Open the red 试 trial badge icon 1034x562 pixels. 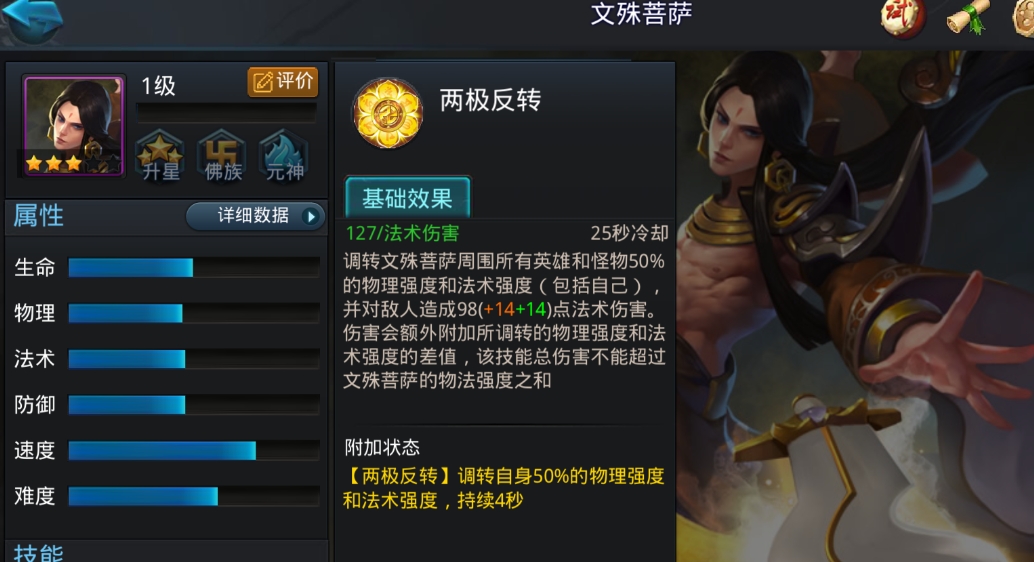[903, 18]
